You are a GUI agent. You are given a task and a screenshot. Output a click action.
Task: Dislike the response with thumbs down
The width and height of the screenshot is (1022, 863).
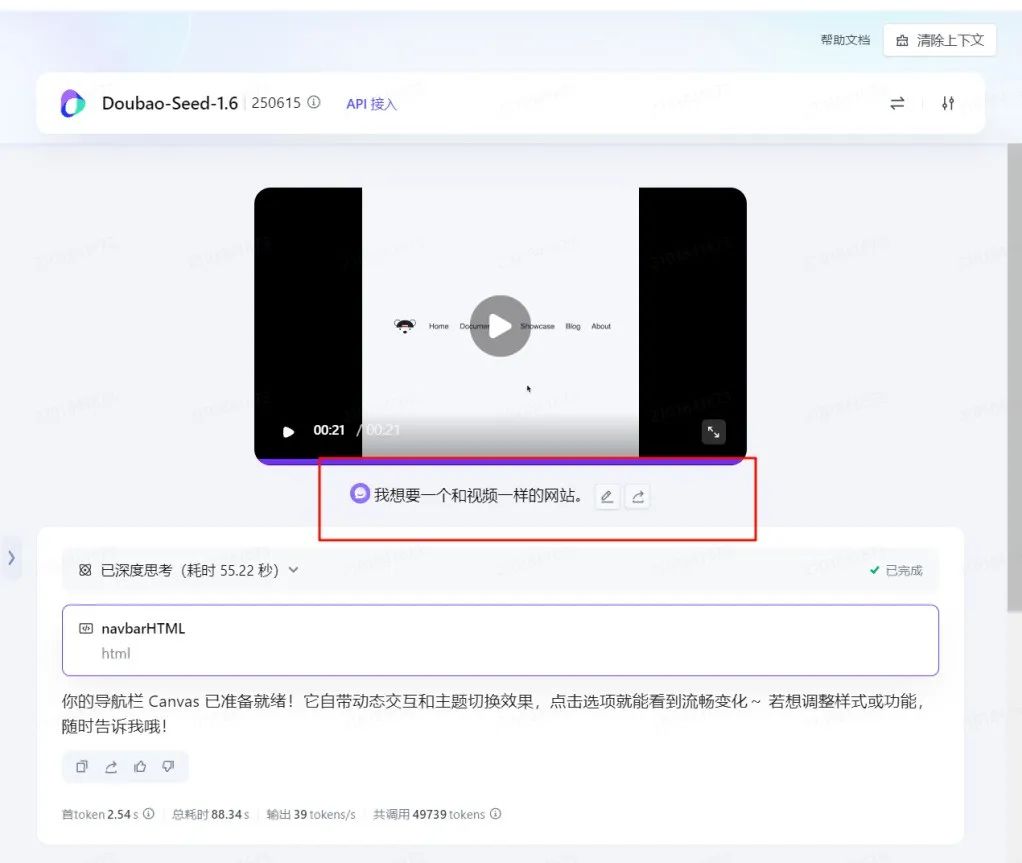click(x=168, y=767)
